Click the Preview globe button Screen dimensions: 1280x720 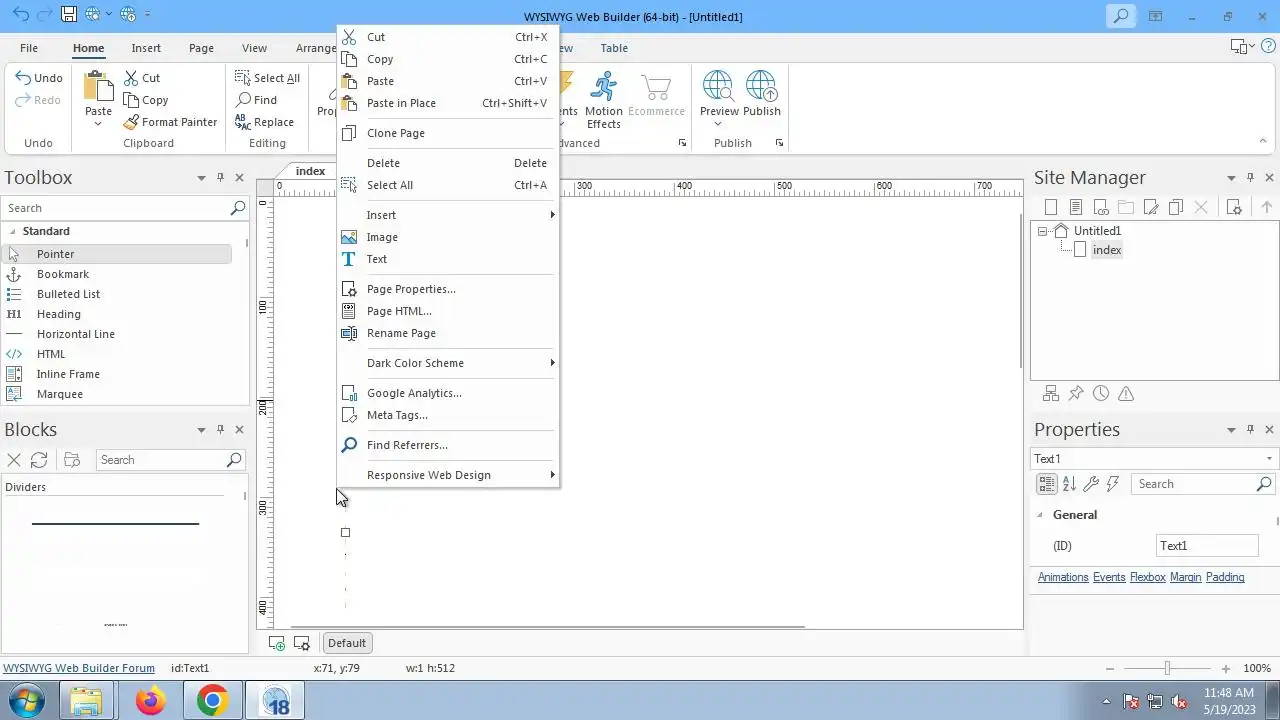[718, 86]
